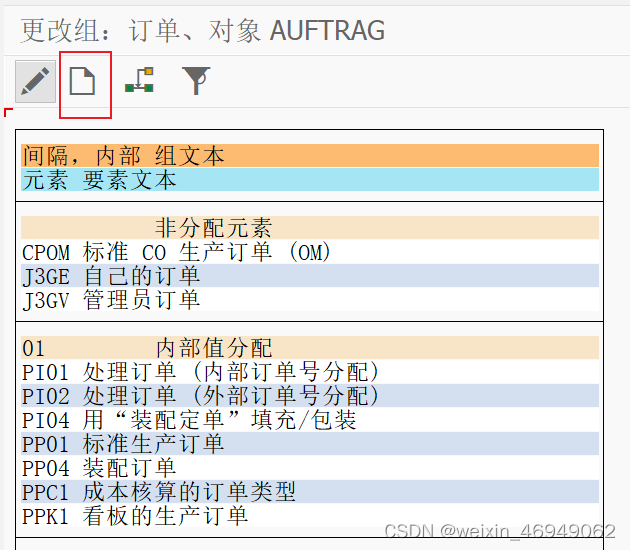Click the blank page create icon
This screenshot has width=630, height=550.
[82, 81]
